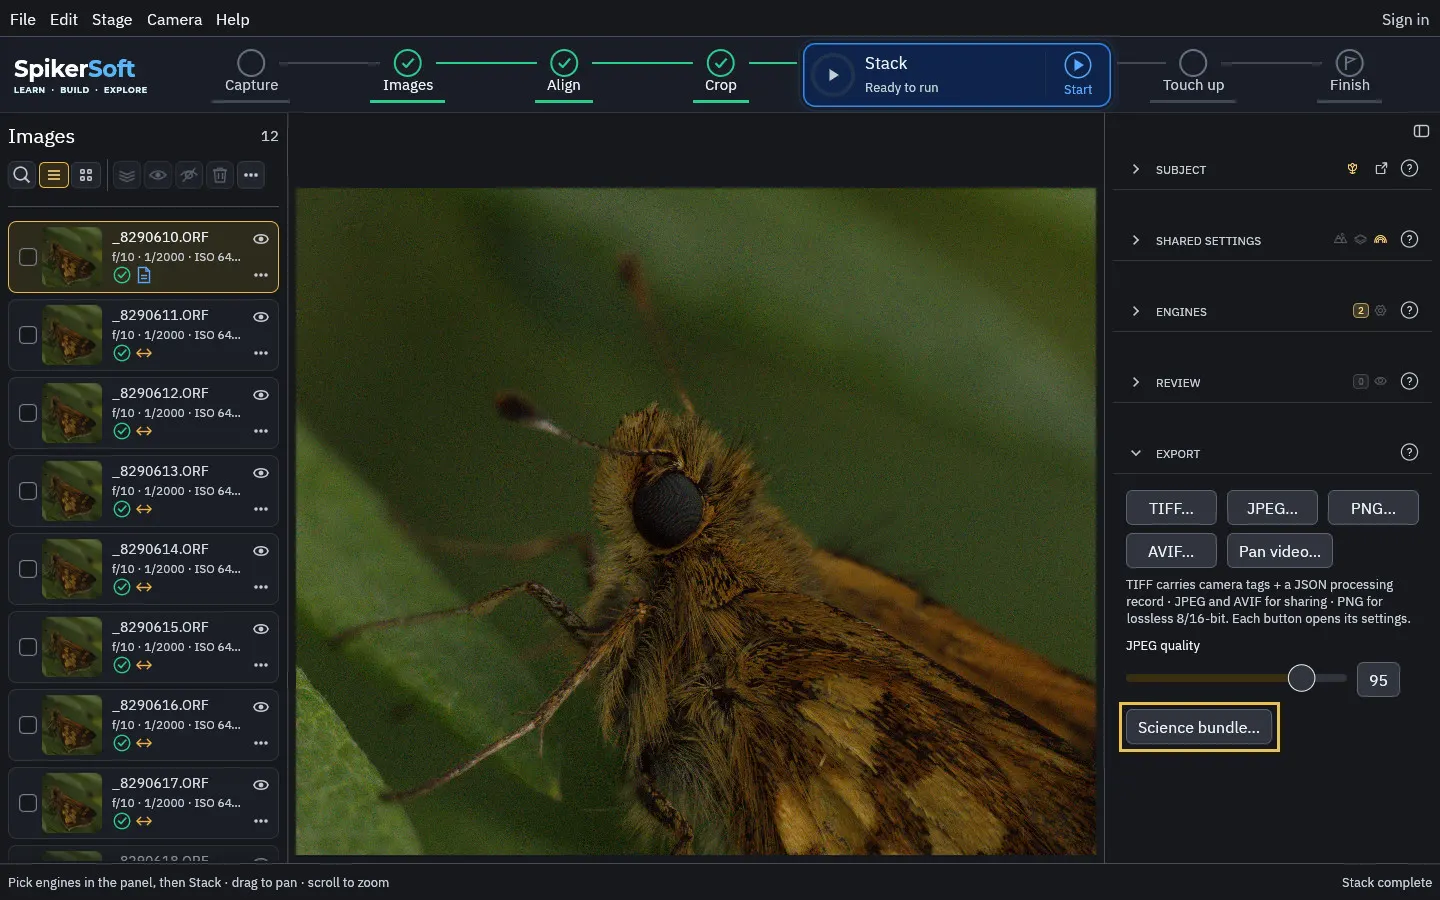Click the document icon on _8290610.ORF
This screenshot has width=1440, height=900.
pyautogui.click(x=144, y=275)
